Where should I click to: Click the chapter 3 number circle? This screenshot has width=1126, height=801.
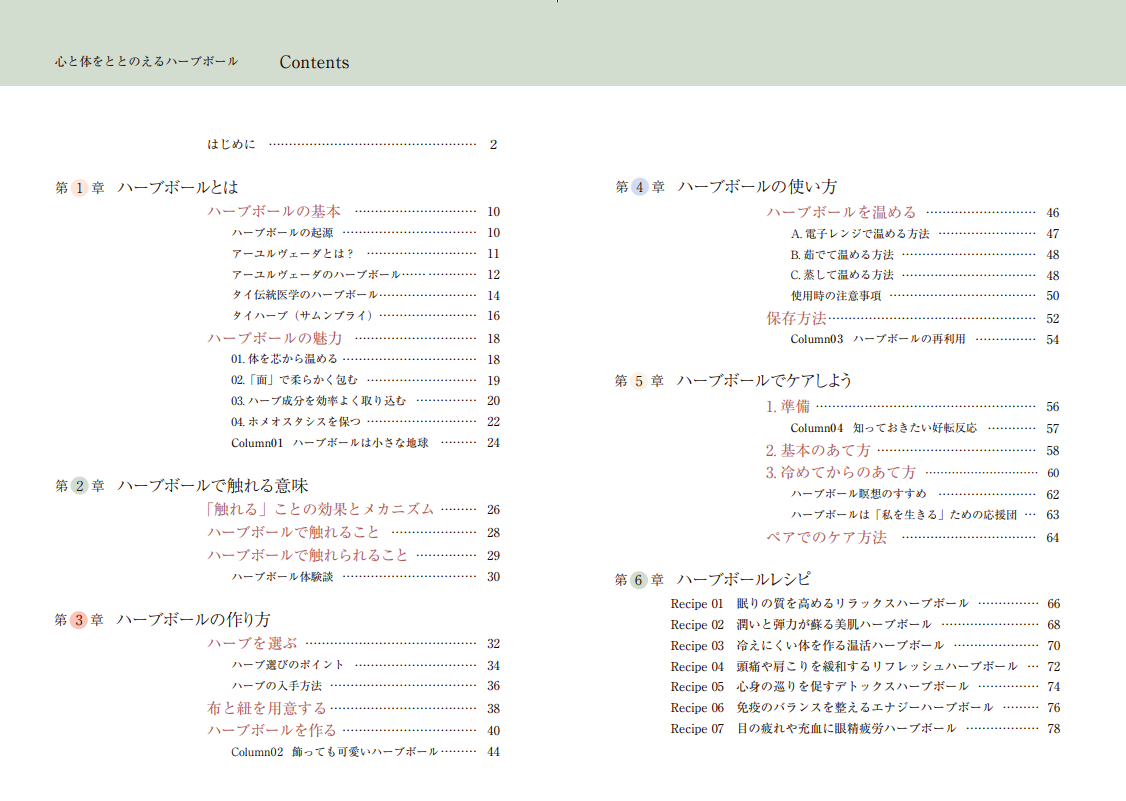tap(79, 620)
